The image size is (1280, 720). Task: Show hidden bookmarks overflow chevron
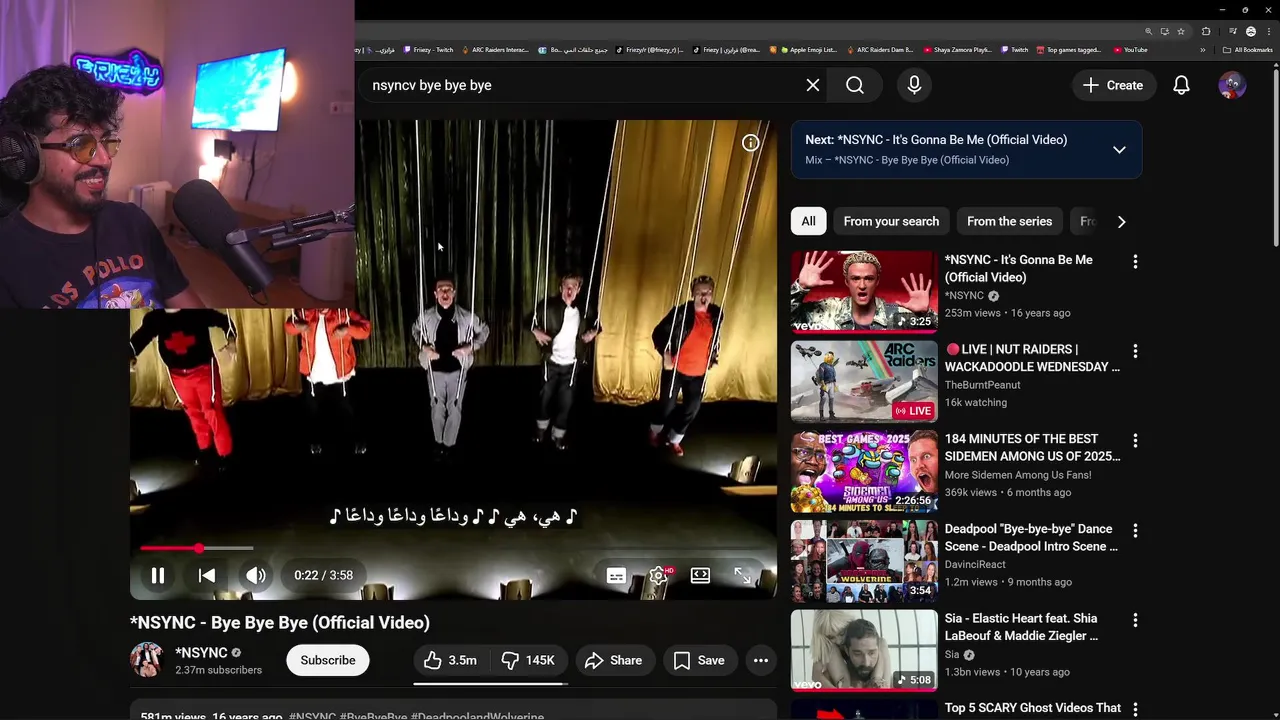click(1203, 50)
